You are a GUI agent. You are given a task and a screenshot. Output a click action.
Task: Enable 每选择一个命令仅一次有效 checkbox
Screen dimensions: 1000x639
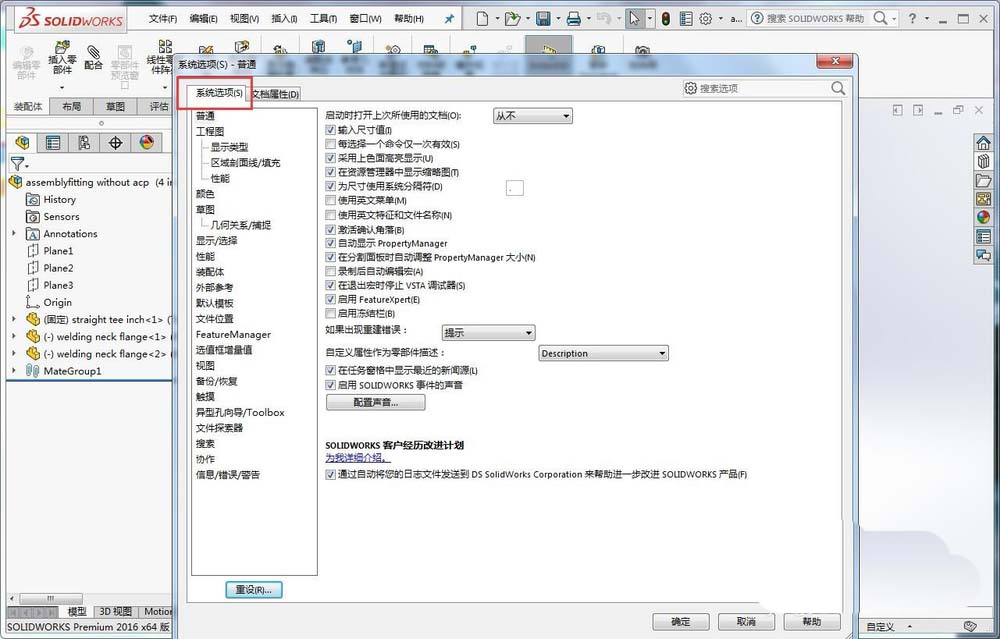click(330, 144)
